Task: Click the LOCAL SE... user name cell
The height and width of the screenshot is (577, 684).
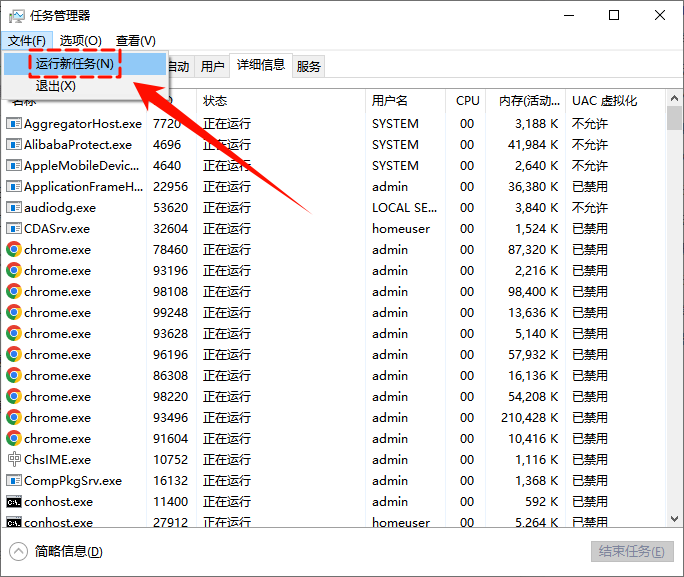Action: (404, 208)
